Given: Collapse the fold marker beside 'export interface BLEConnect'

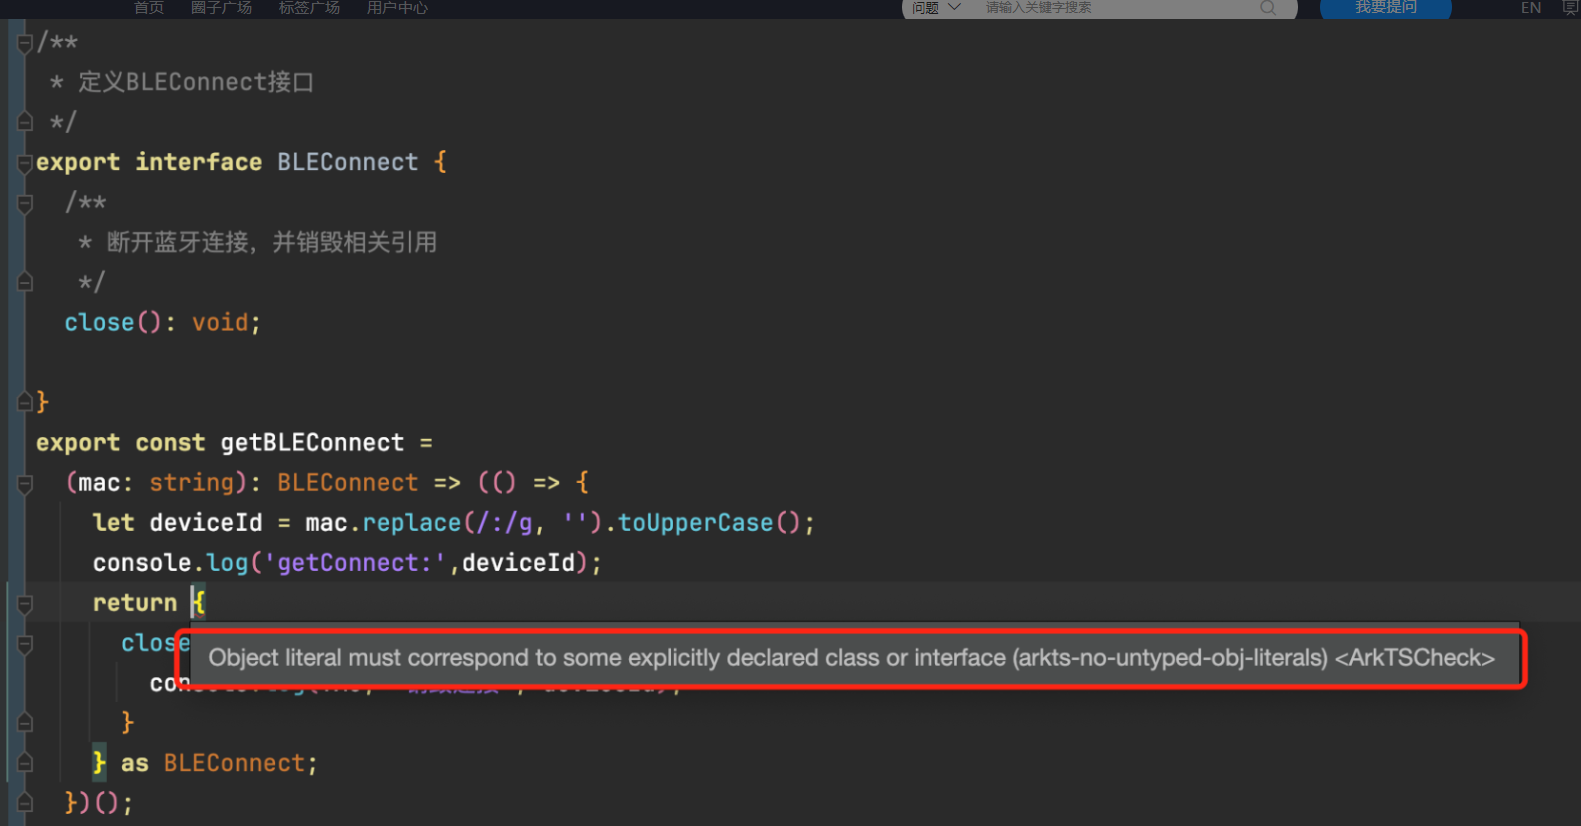Looking at the screenshot, I should tap(25, 164).
